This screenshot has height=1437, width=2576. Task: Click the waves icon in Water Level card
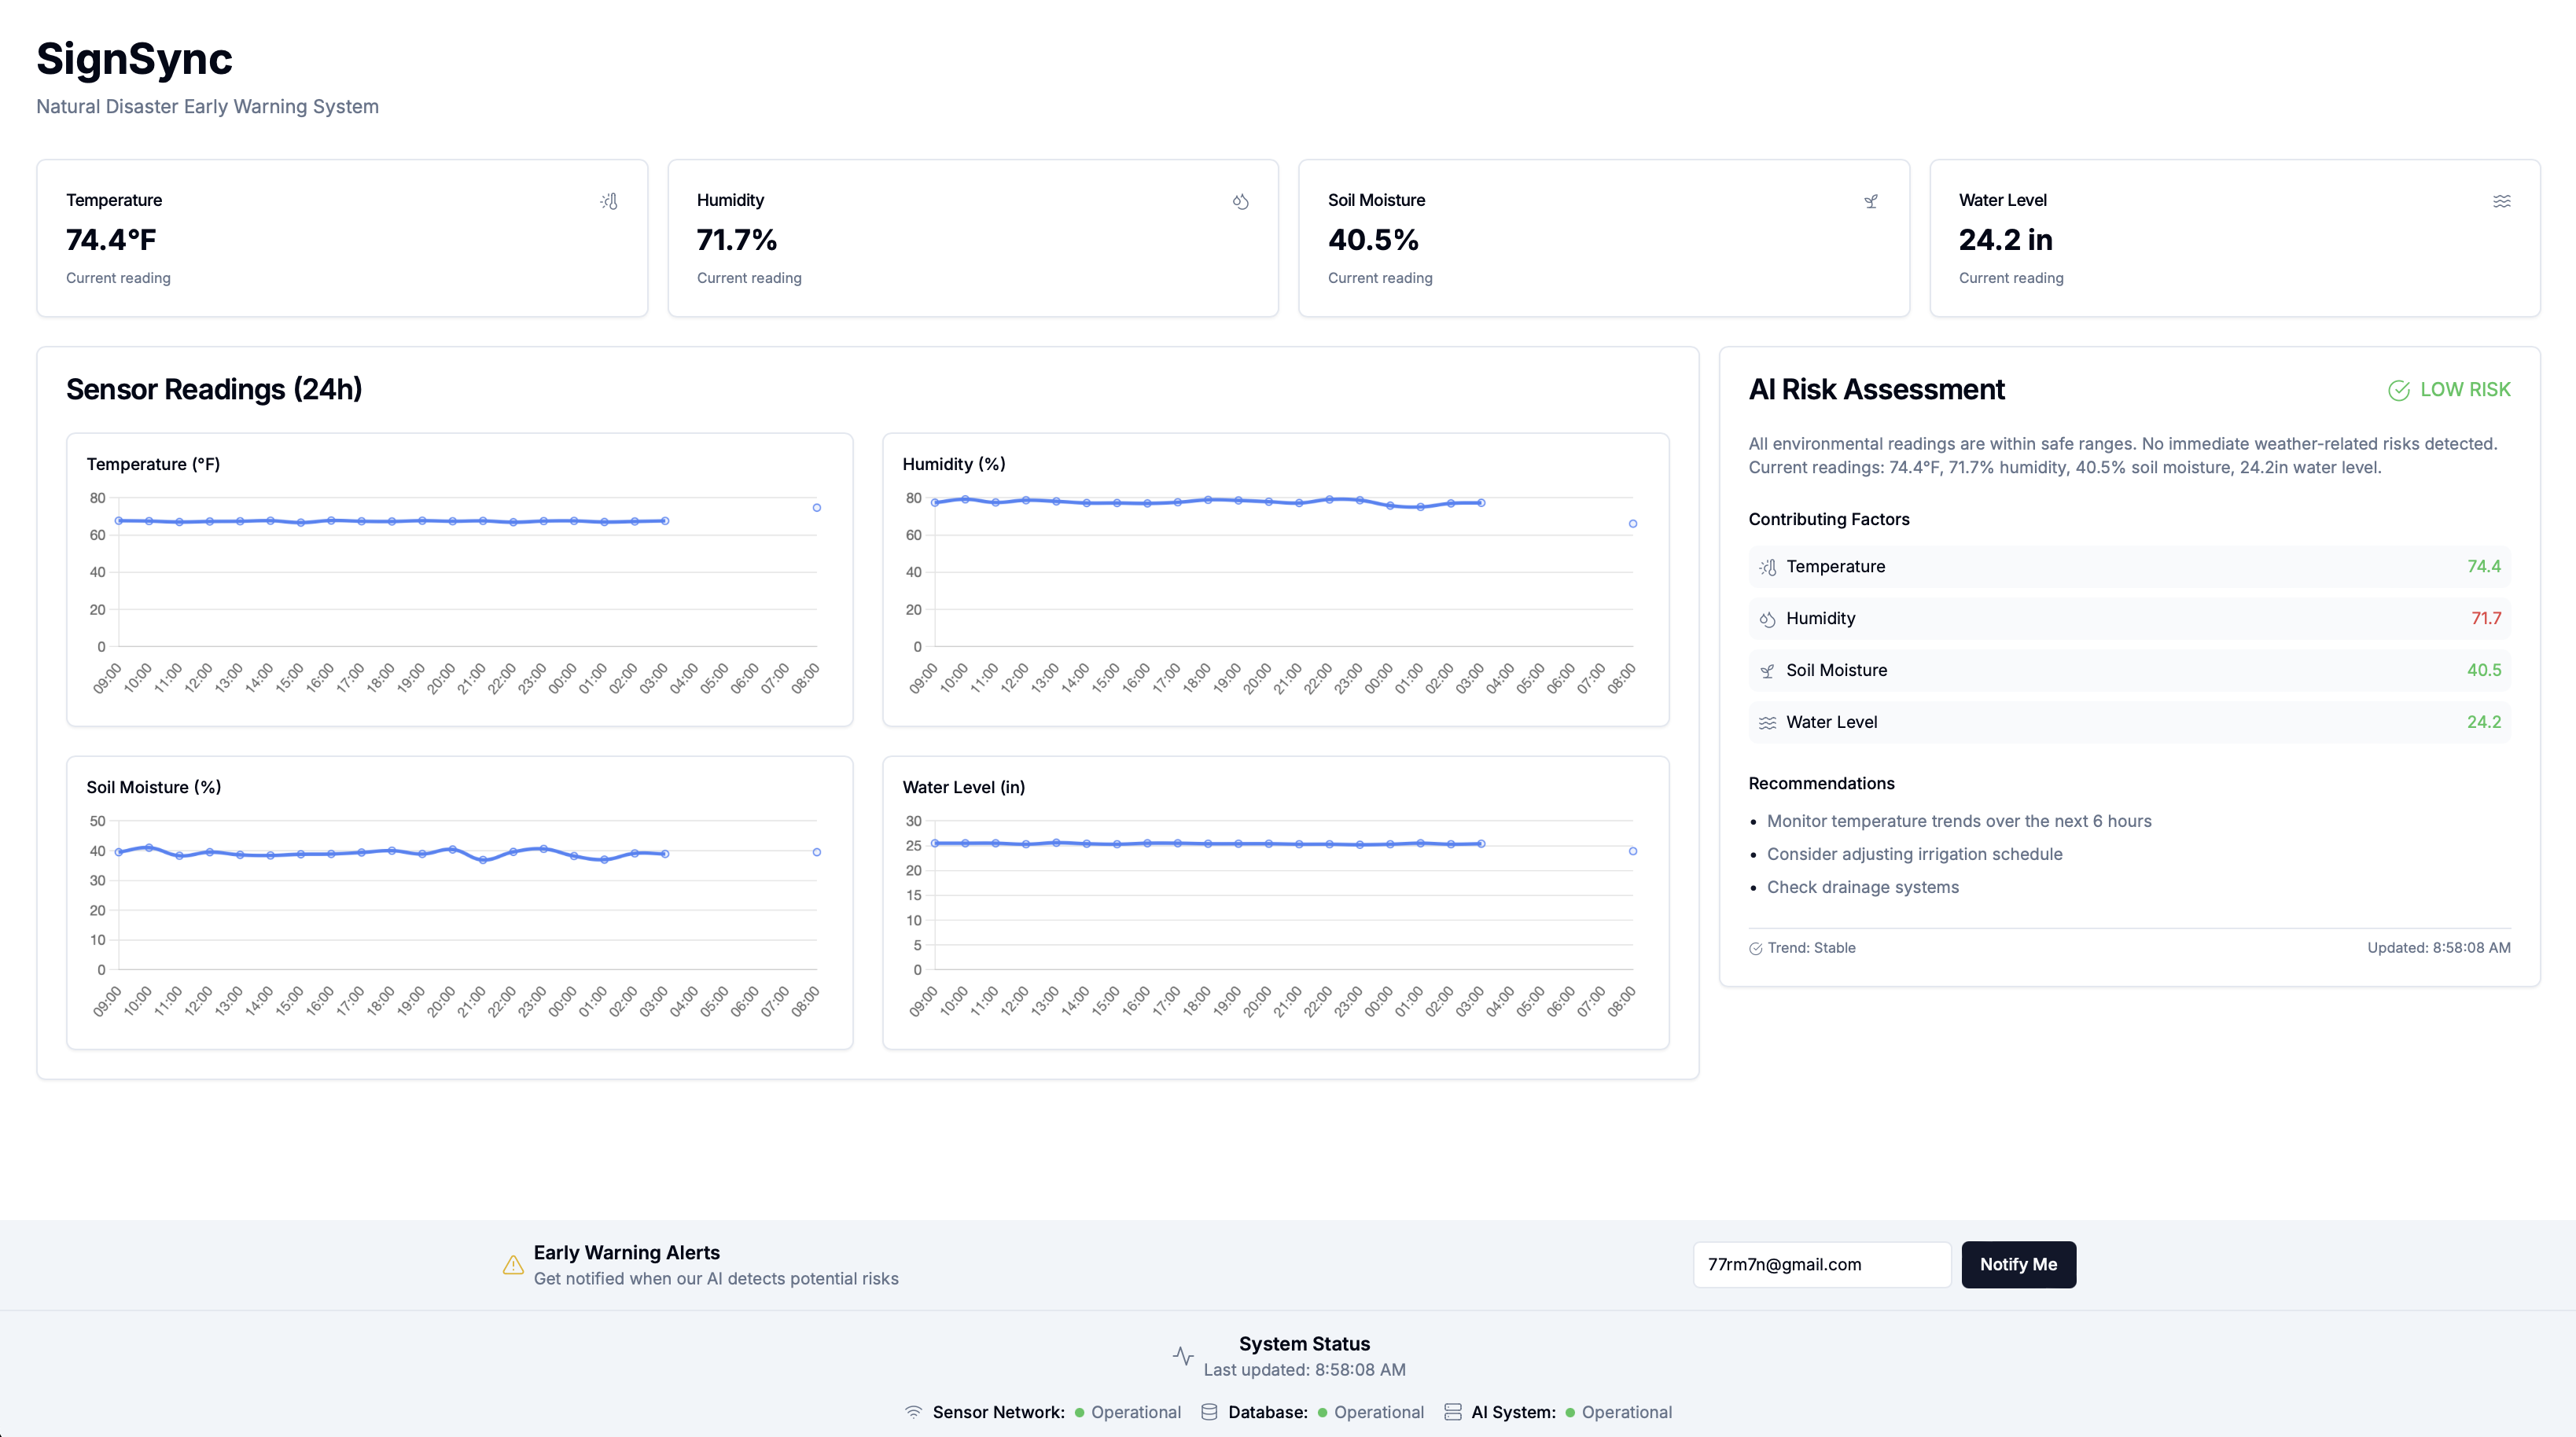(x=2501, y=201)
